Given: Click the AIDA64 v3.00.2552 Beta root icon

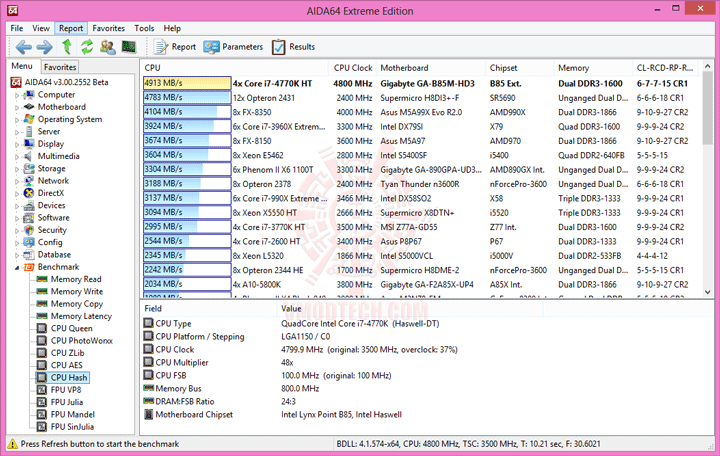Looking at the screenshot, I should (x=16, y=82).
